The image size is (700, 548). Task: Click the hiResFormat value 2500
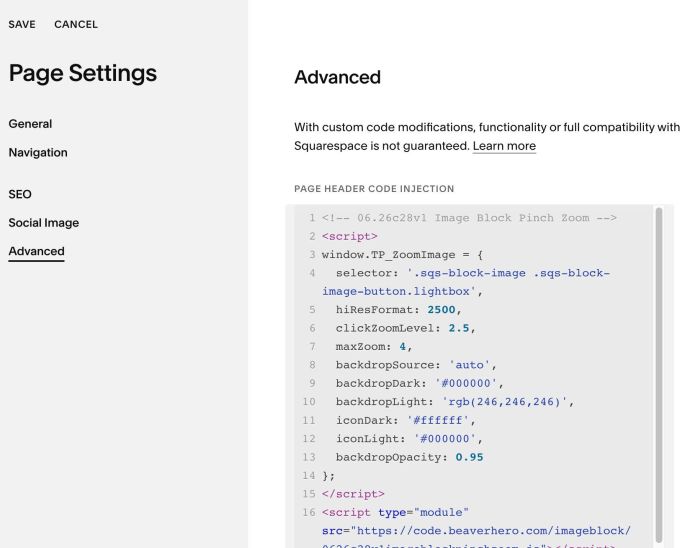441,310
